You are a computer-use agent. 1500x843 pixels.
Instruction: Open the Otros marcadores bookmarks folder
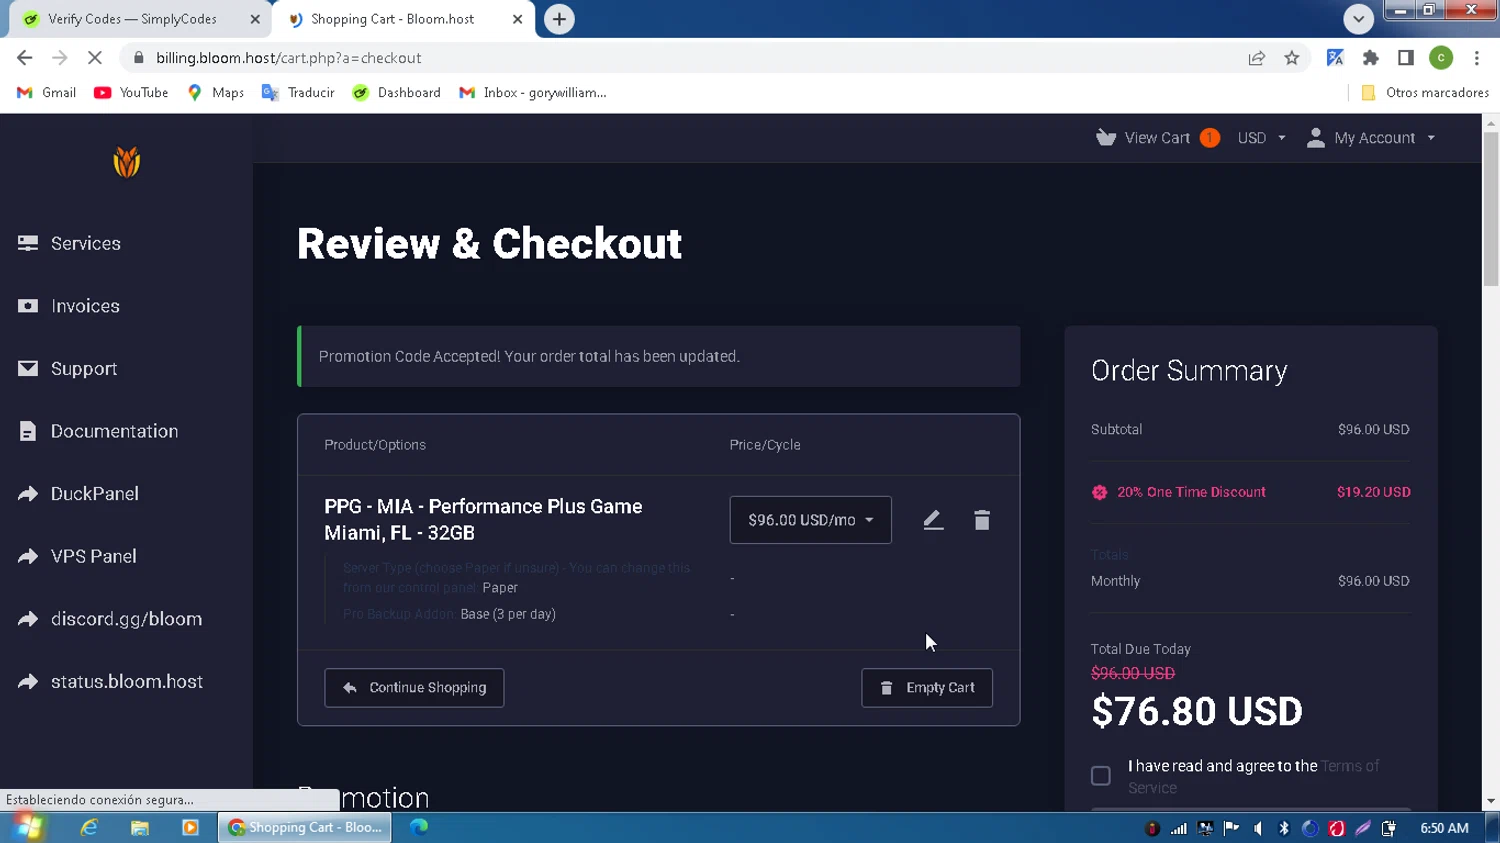pos(1425,93)
